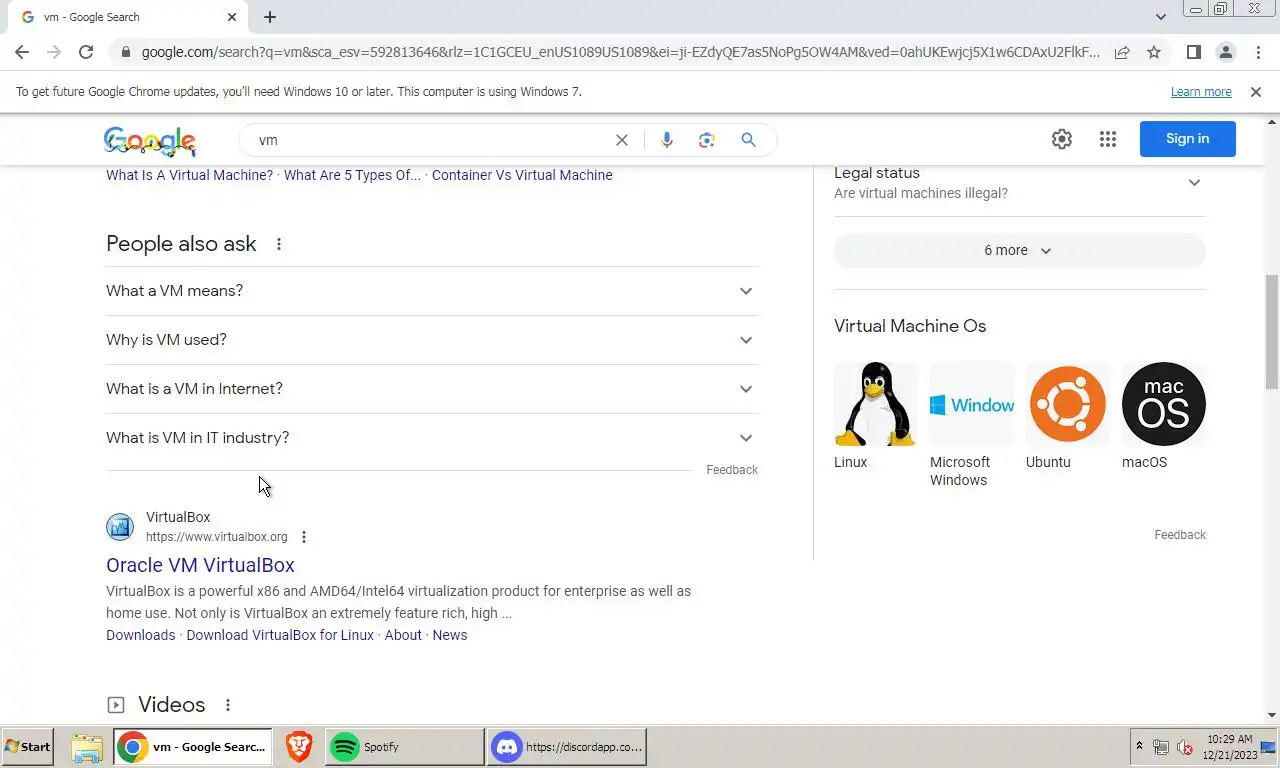Bookmark this page with star icon
This screenshot has width=1280, height=768.
(1154, 52)
